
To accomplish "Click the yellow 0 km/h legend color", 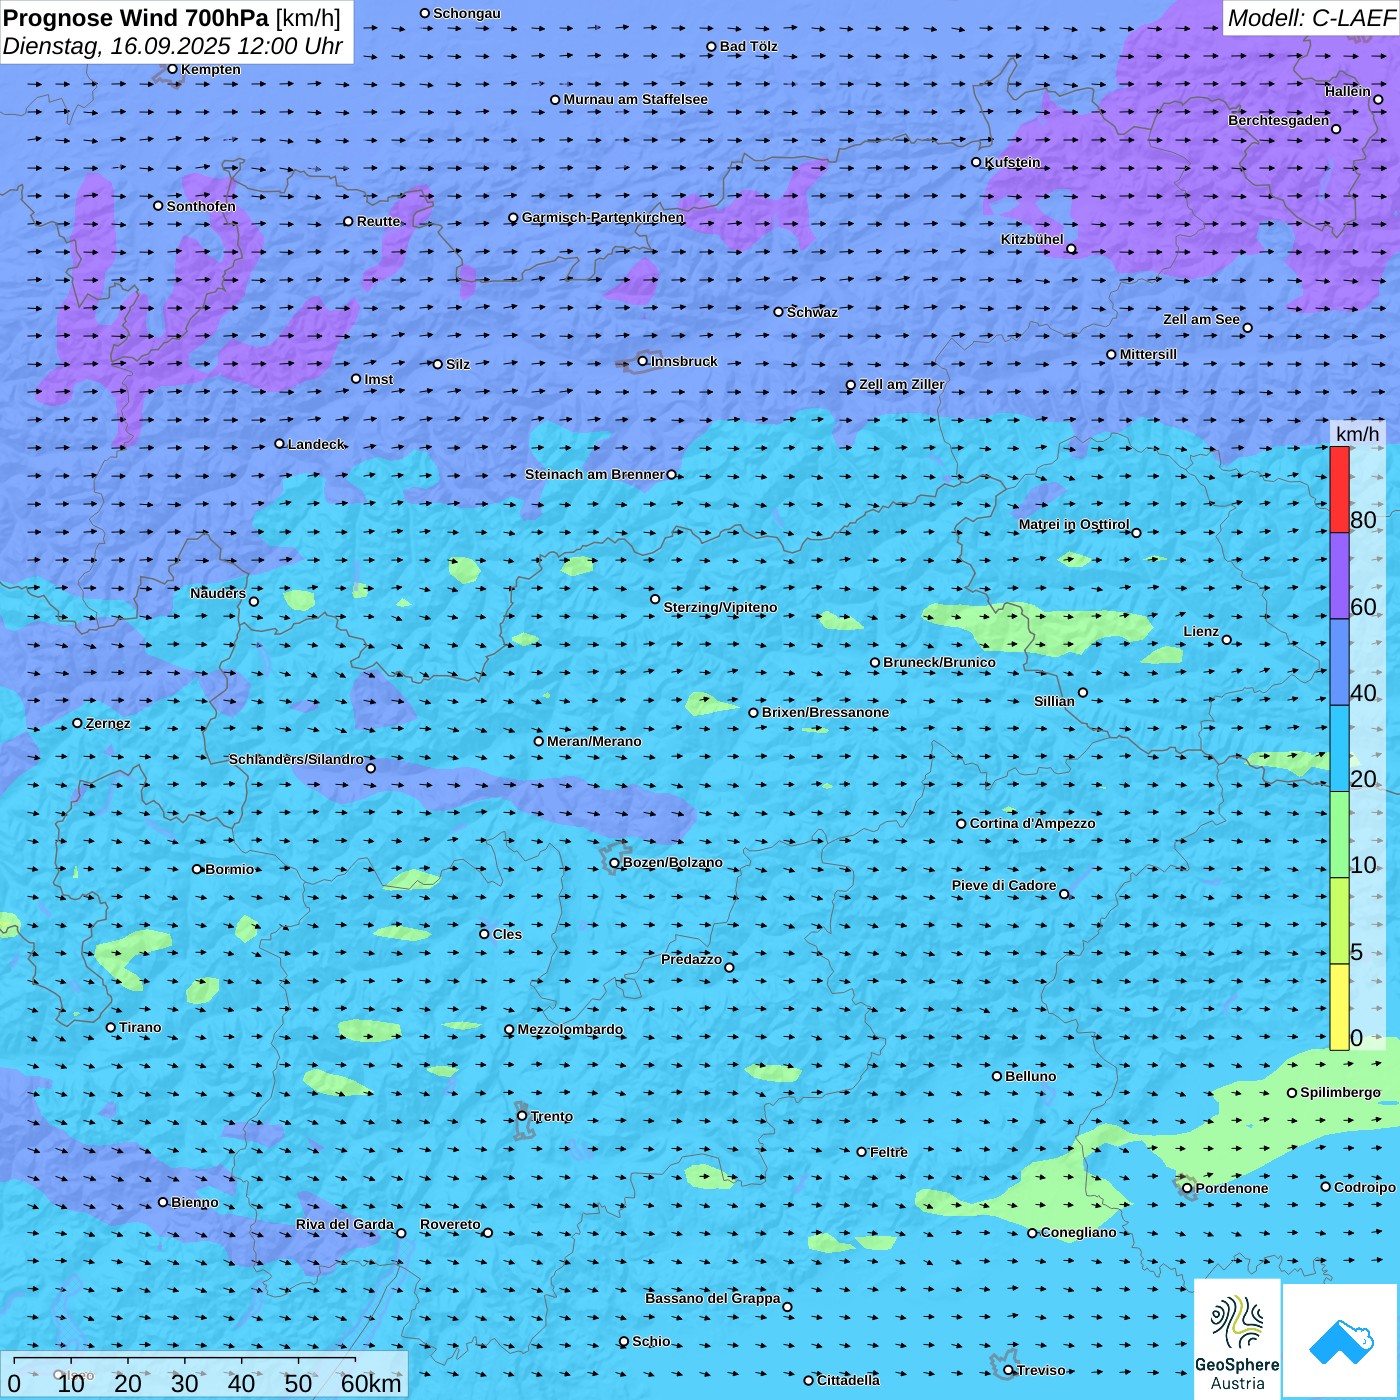I will point(1339,1007).
